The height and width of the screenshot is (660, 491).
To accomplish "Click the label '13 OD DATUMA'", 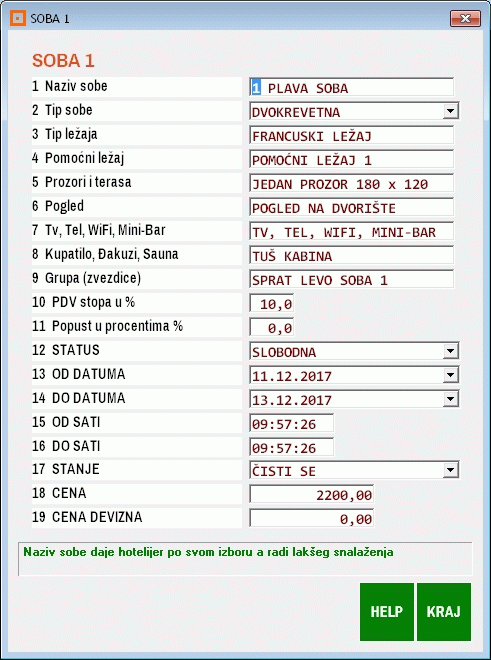I will tap(79, 374).
